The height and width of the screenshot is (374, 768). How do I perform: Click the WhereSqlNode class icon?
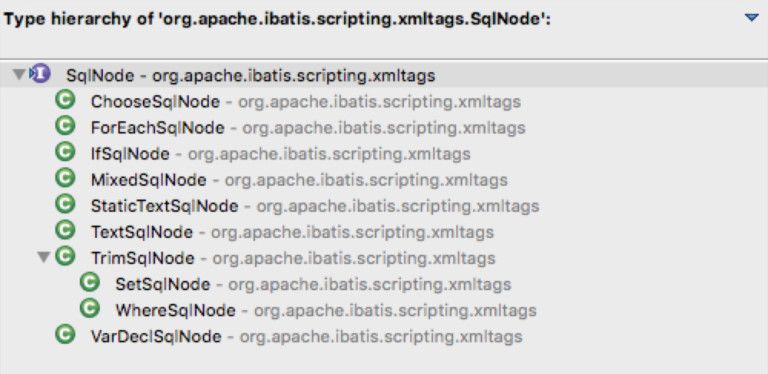click(90, 308)
